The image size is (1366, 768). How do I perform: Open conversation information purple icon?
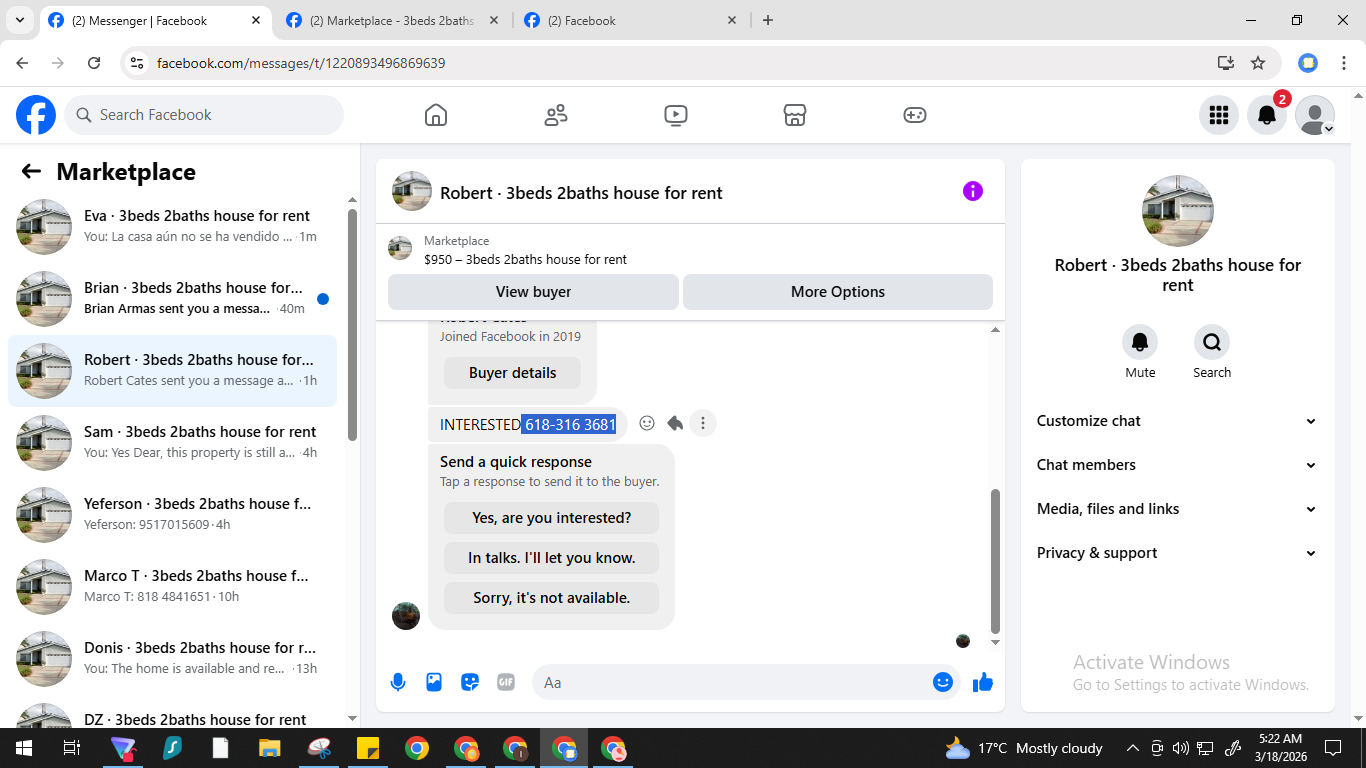point(973,192)
